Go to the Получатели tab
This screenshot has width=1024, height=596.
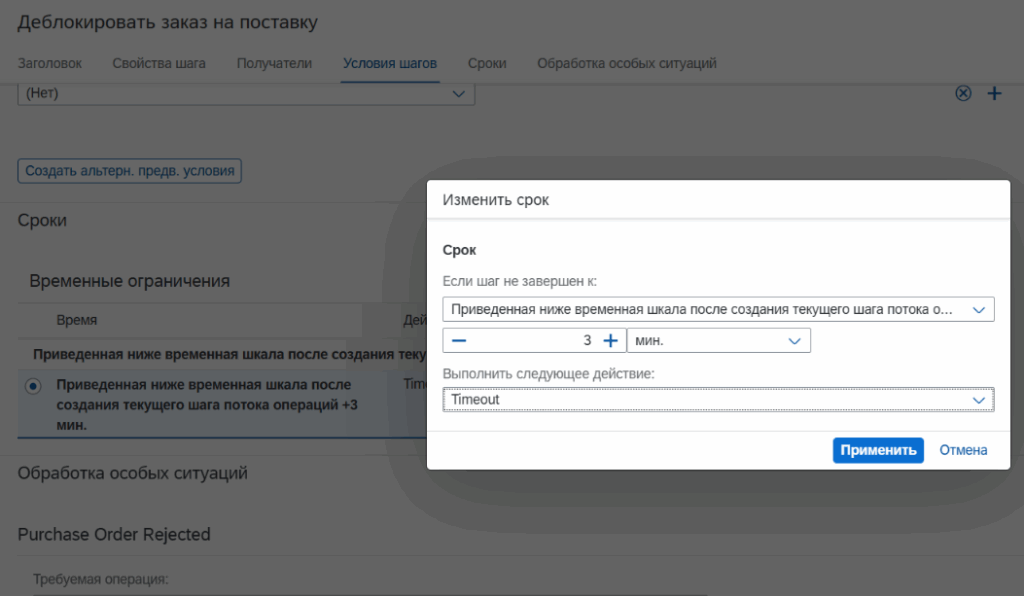click(x=274, y=63)
